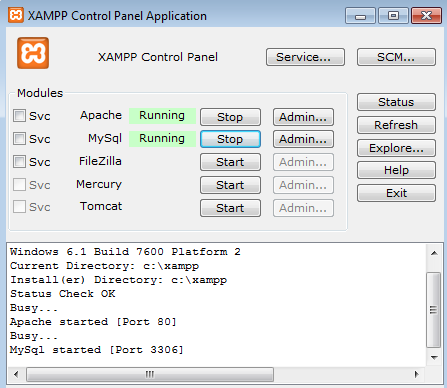Click the greyed FileZilla Admin button
447x388 pixels.
click(x=303, y=162)
